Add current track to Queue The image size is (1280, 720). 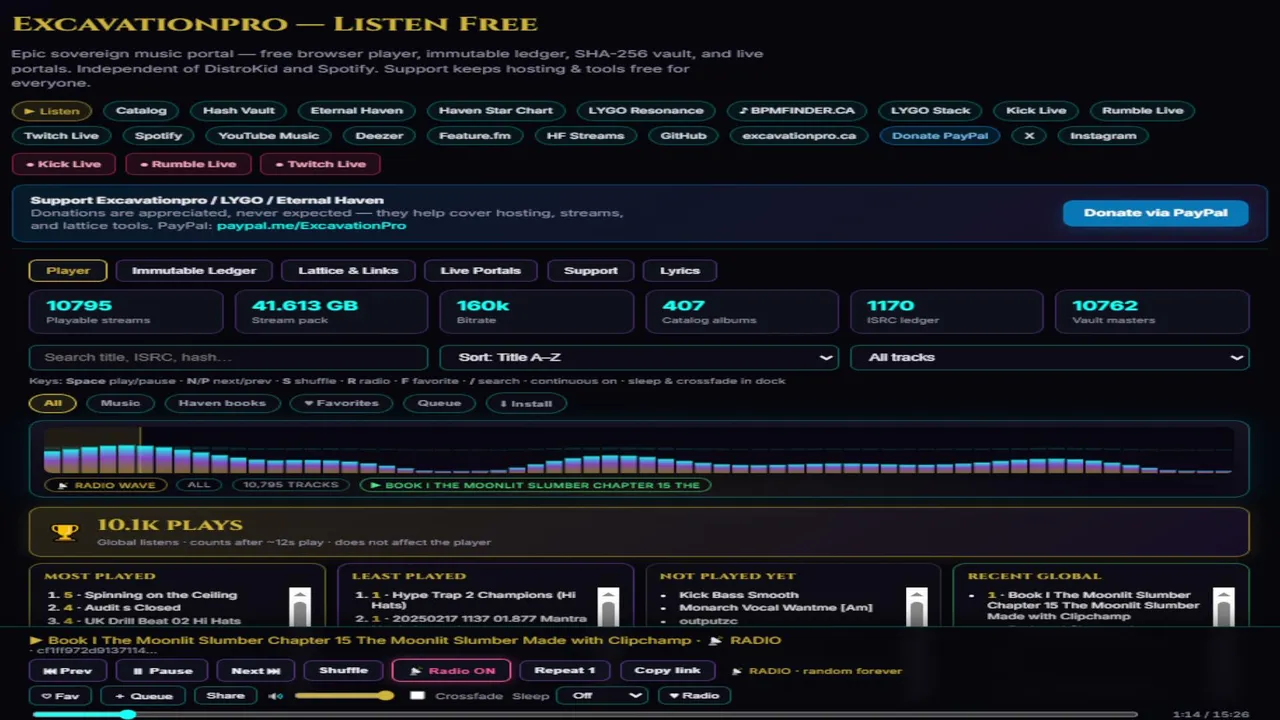[143, 696]
